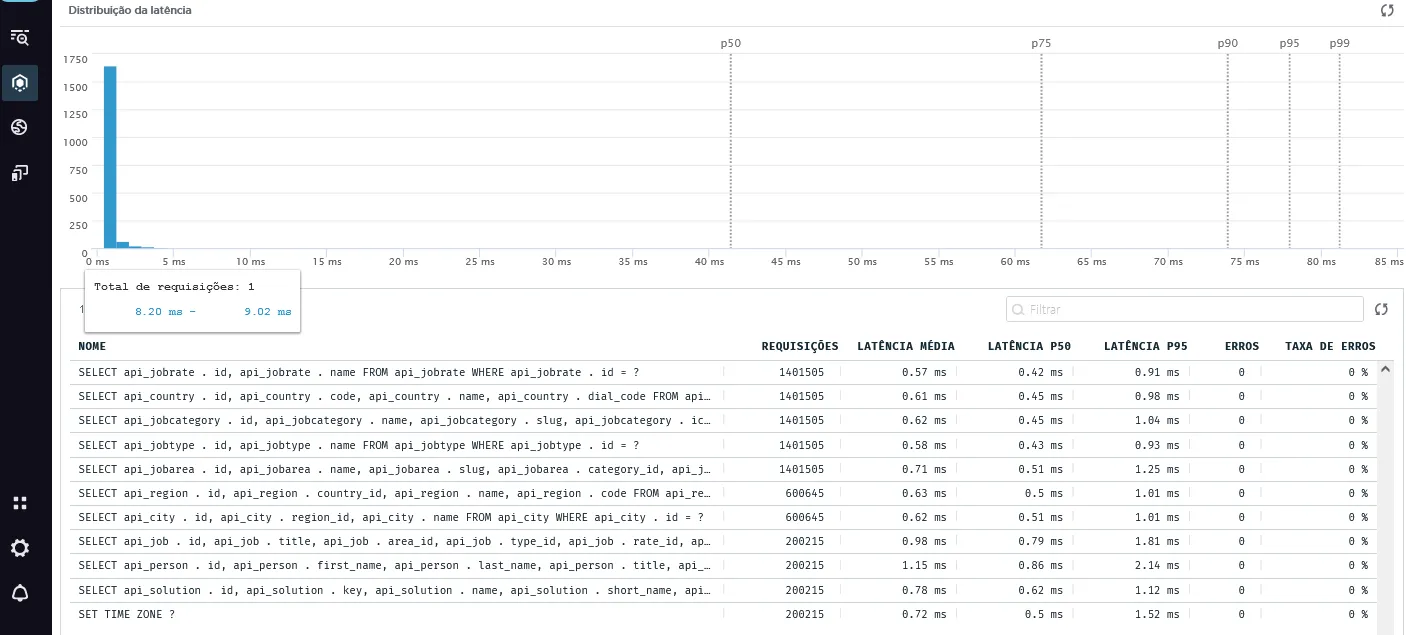
Task: Click the p95 percentile marker line
Action: point(1290,150)
